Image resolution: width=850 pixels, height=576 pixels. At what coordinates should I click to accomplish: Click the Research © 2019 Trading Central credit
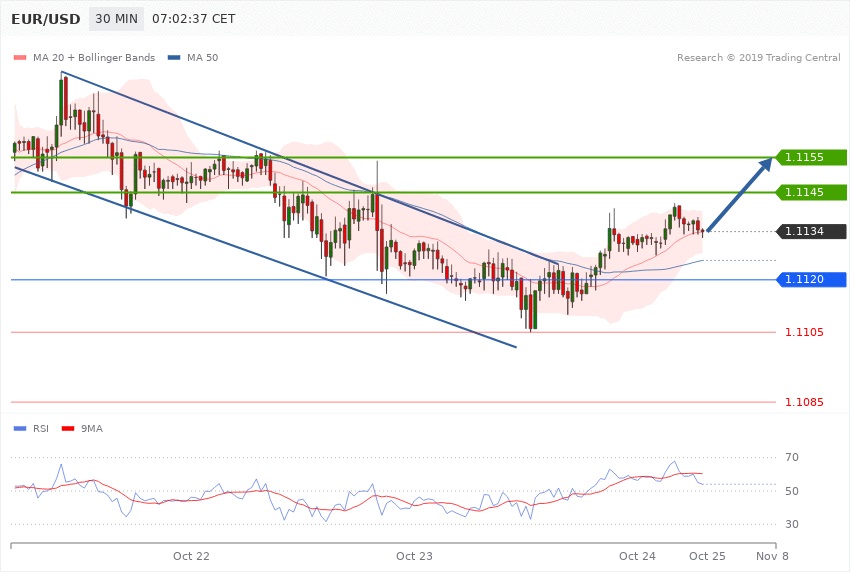coord(758,57)
